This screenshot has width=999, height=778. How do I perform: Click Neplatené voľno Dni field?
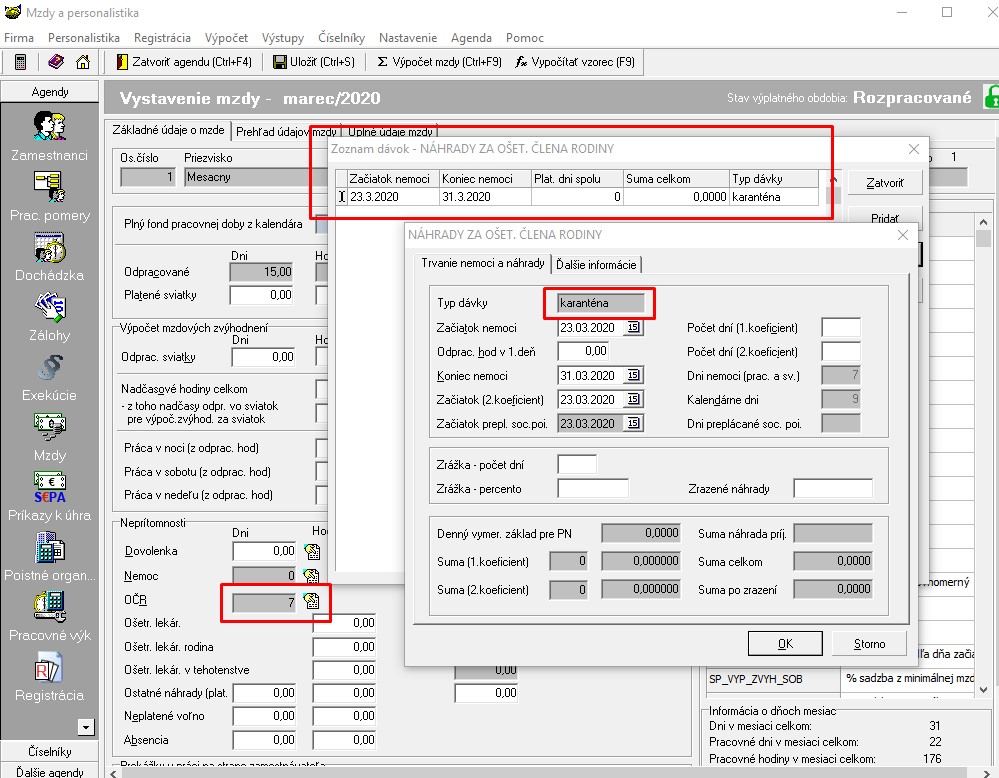click(x=264, y=716)
